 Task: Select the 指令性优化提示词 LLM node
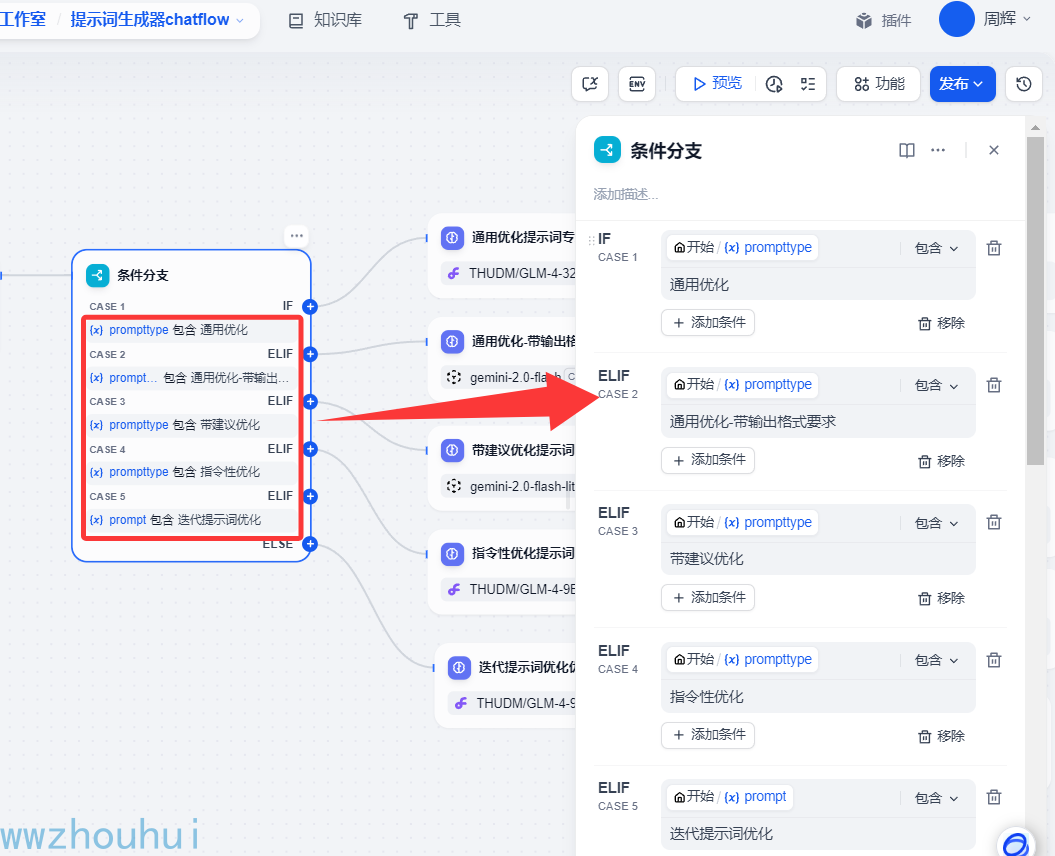point(502,572)
